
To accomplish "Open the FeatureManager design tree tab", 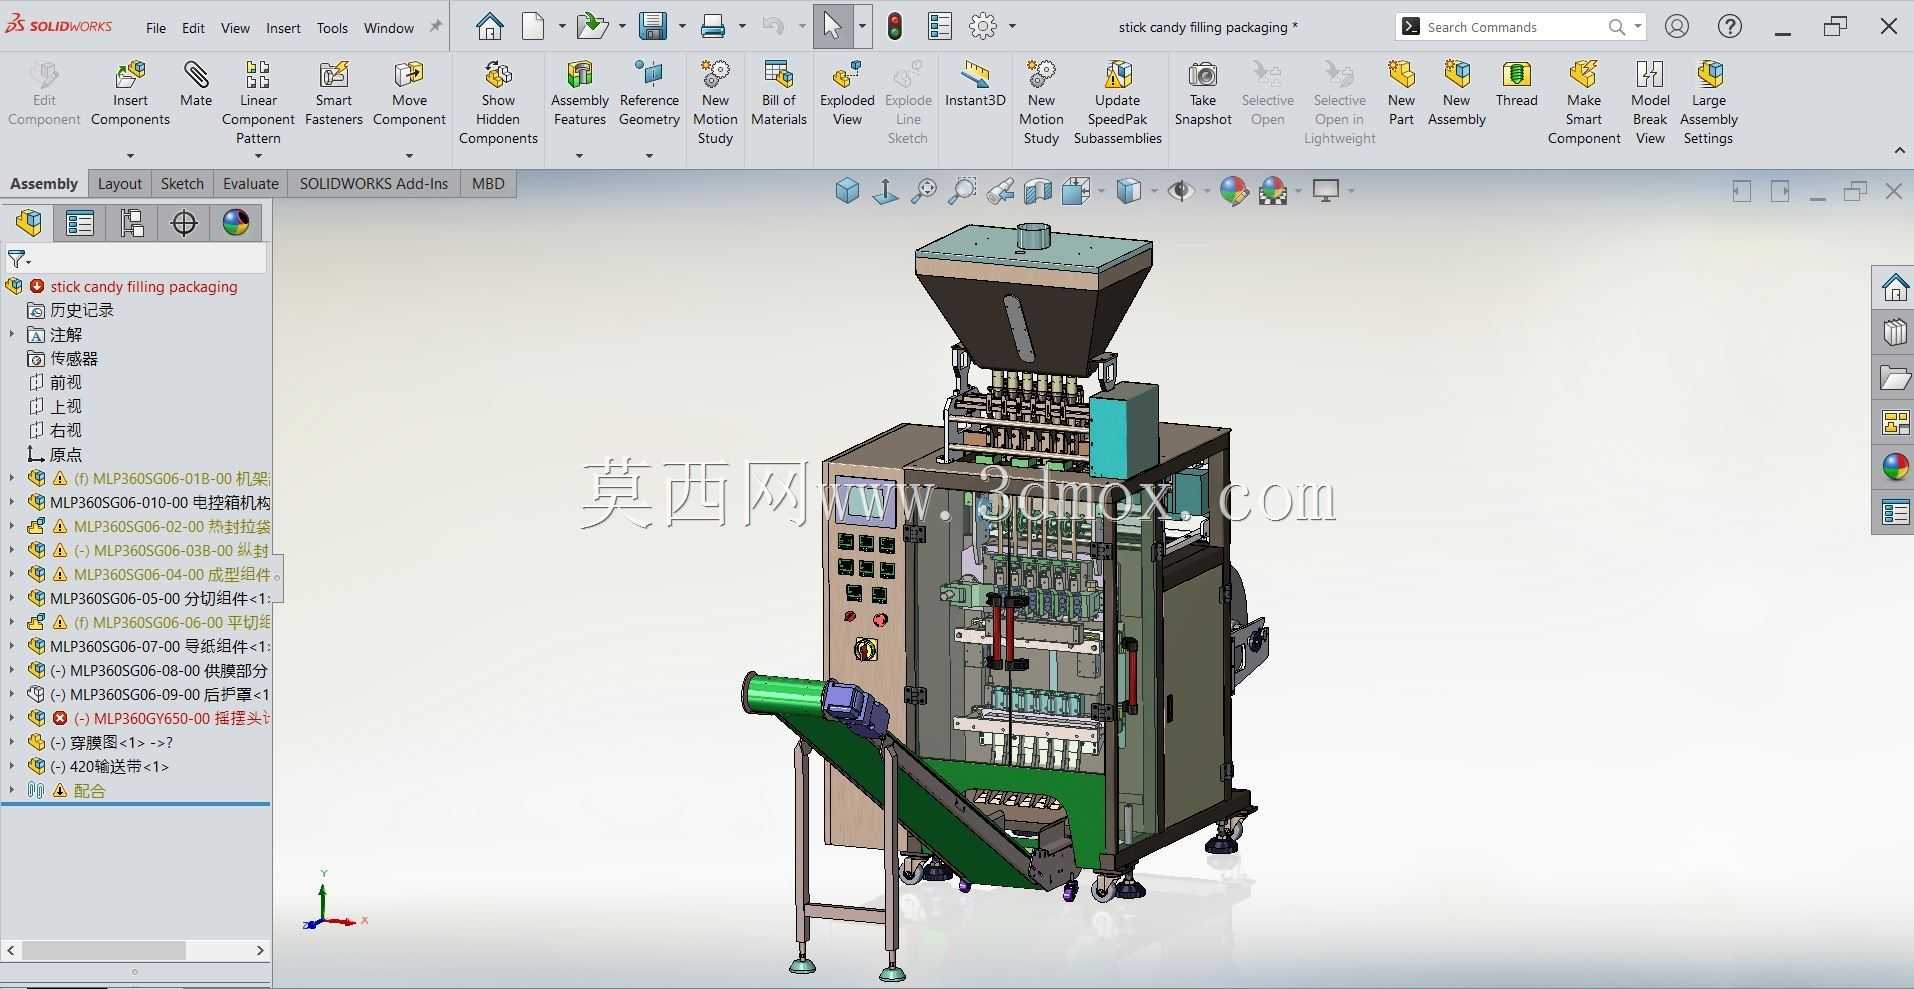I will [29, 222].
